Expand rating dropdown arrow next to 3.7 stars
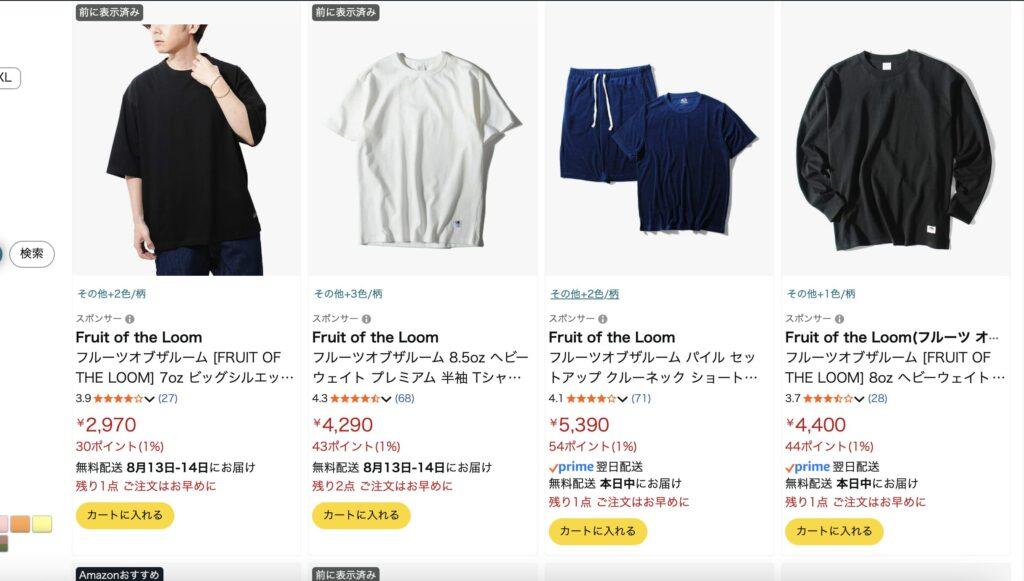Viewport: 1024px width, 581px height. click(859, 399)
